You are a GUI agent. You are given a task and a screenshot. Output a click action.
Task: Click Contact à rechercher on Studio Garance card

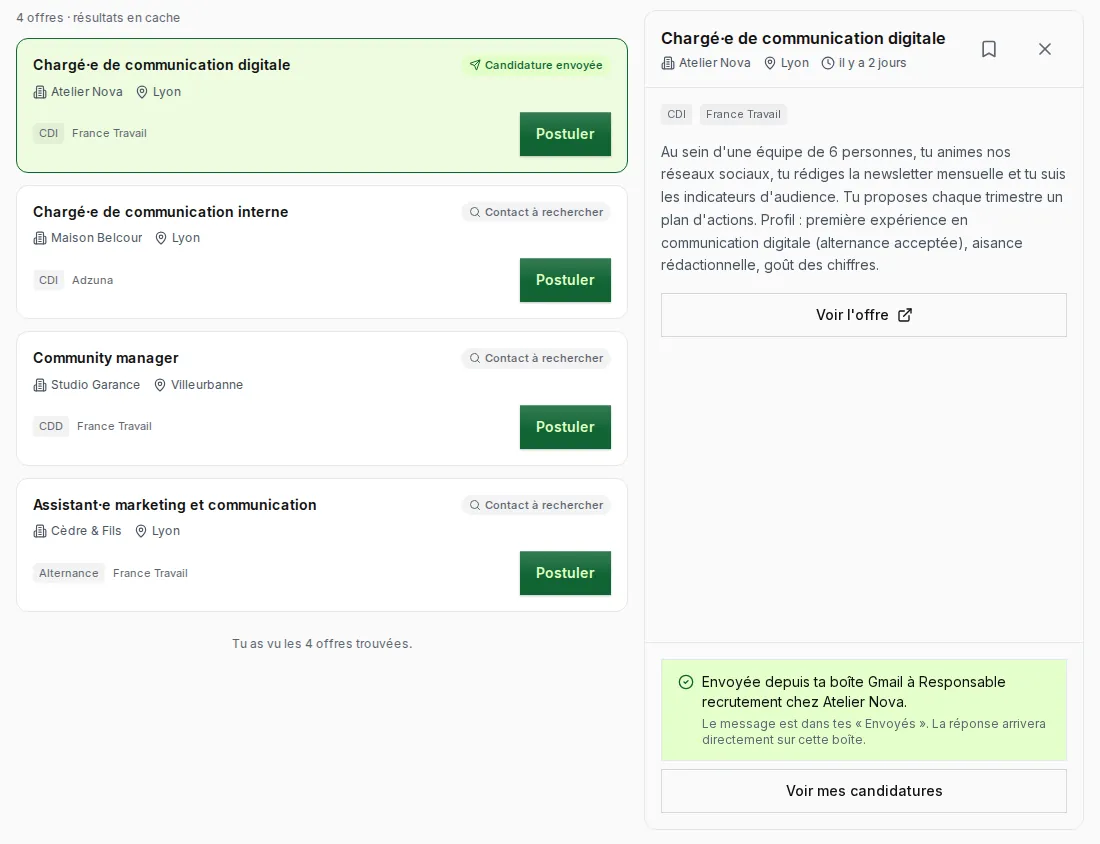(536, 358)
